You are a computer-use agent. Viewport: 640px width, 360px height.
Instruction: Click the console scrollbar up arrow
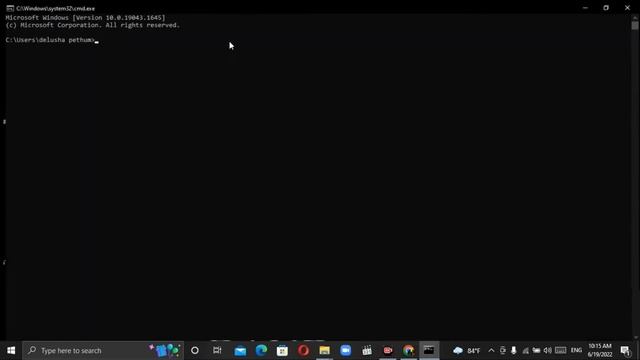pyautogui.click(x=635, y=18)
